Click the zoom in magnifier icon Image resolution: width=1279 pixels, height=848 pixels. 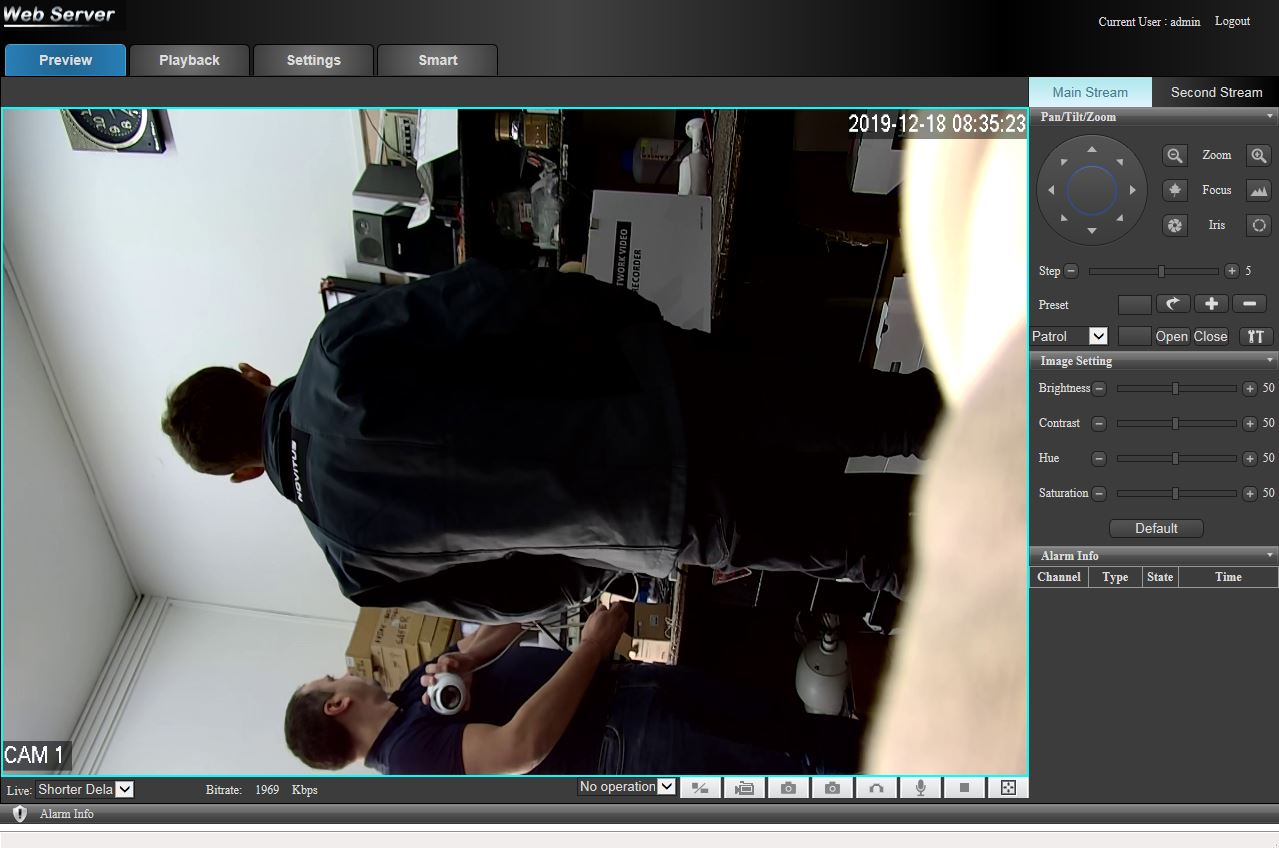(1258, 155)
